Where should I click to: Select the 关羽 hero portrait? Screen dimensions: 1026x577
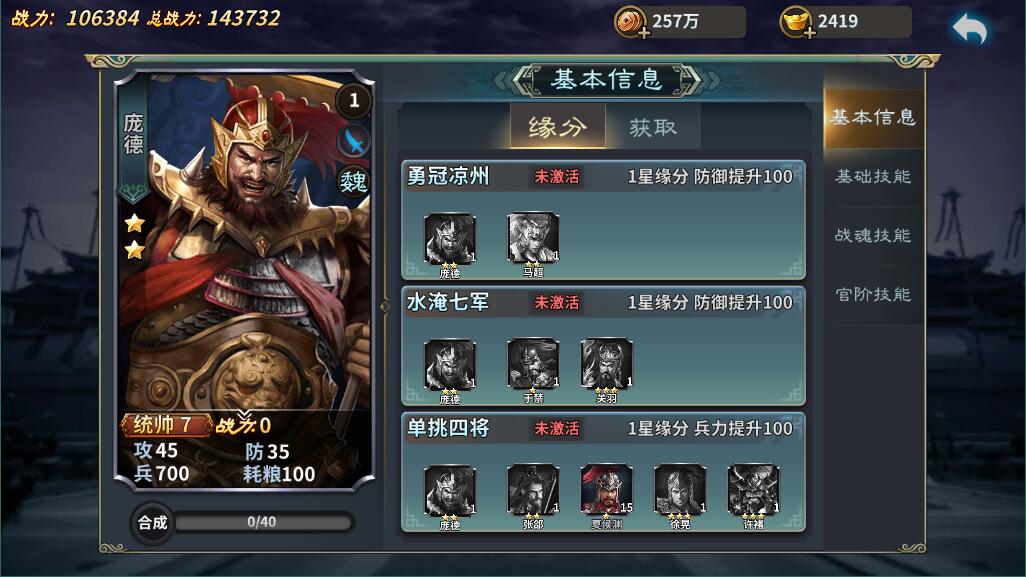607,364
